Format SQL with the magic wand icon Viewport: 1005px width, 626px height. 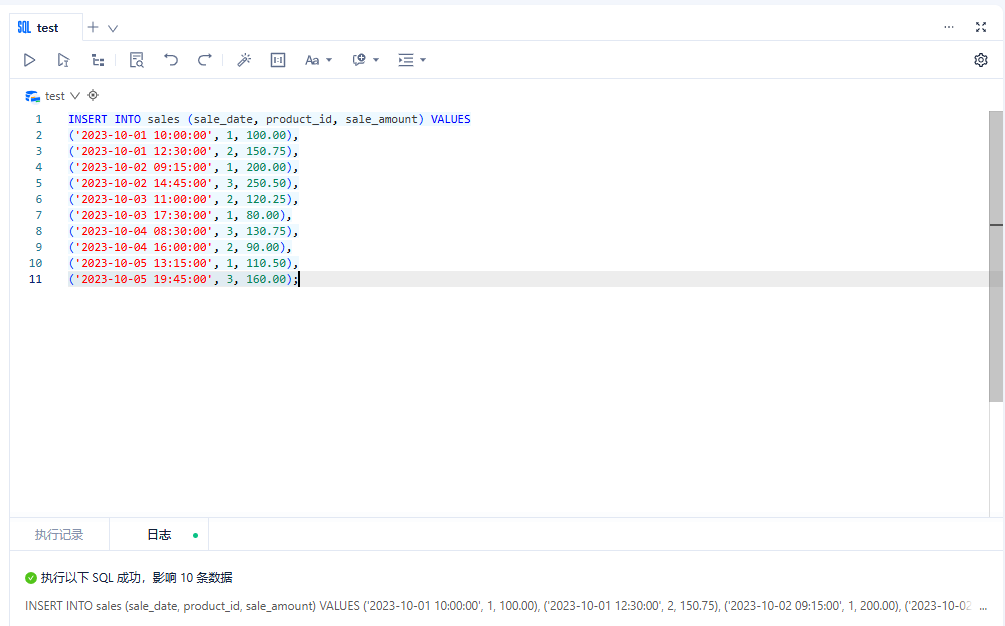click(244, 60)
